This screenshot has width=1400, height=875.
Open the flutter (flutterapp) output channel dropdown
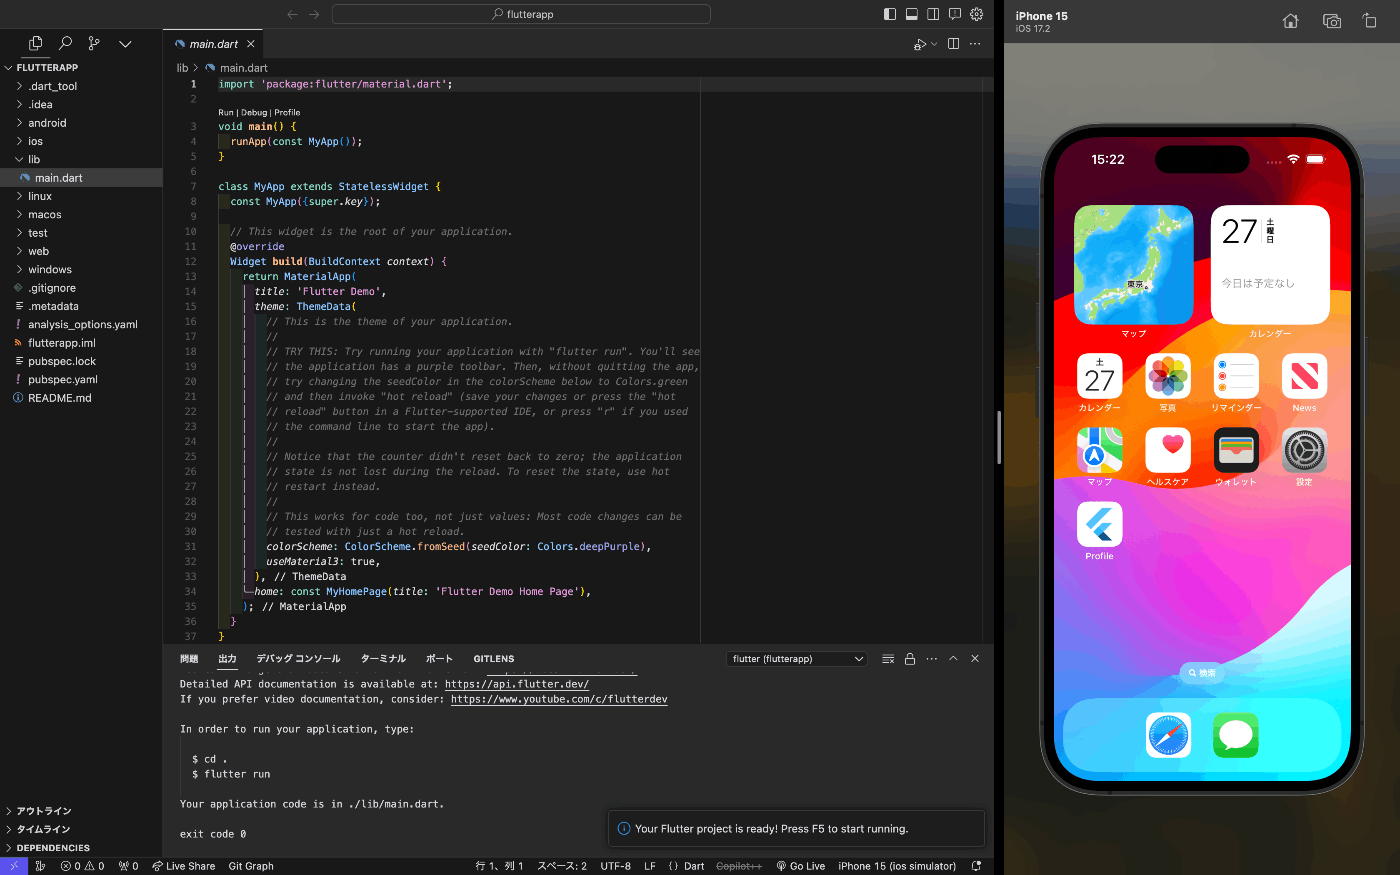click(797, 659)
